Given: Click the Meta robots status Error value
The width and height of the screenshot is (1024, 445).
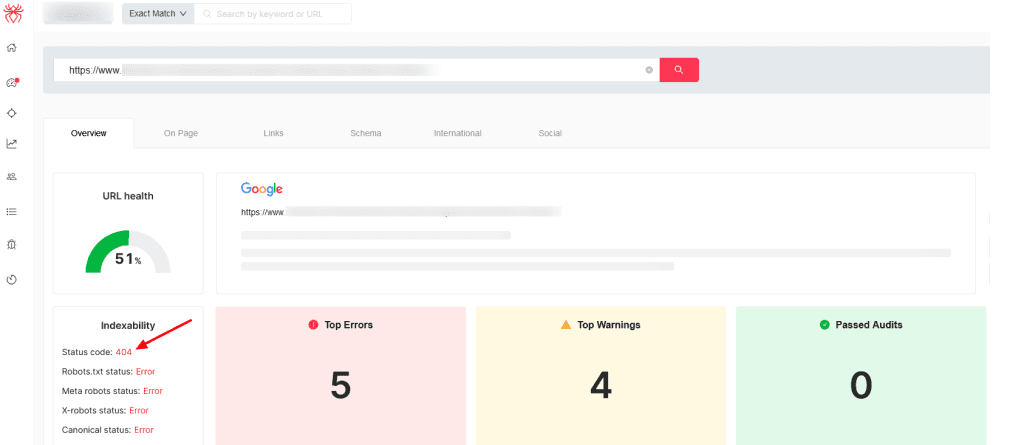Looking at the screenshot, I should [153, 391].
